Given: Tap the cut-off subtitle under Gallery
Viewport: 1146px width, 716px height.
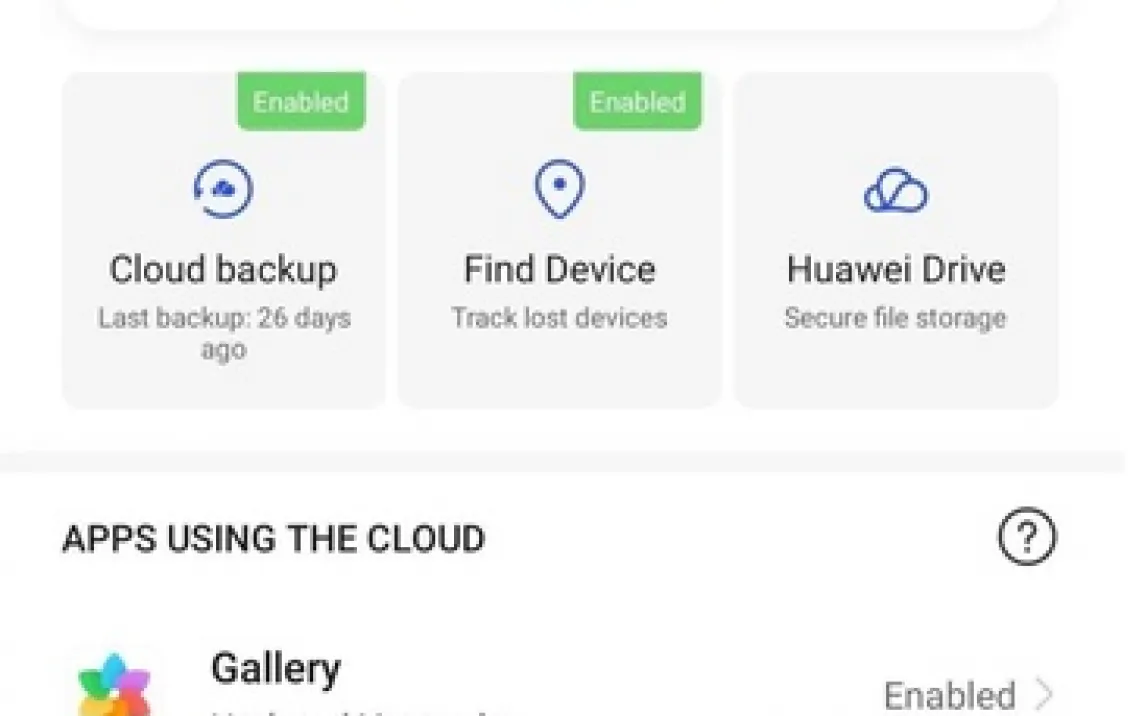Looking at the screenshot, I should [x=360, y=712].
